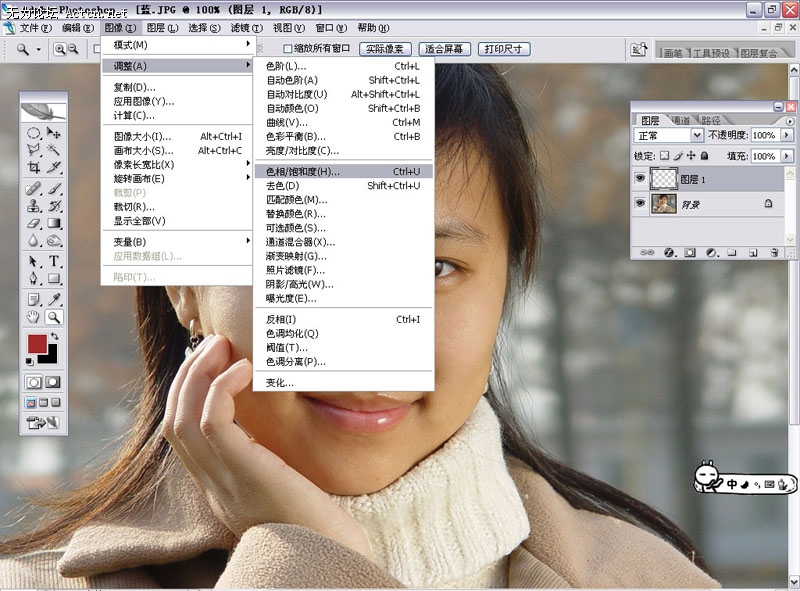Choose 色相/饱和度(H) from the menu
This screenshot has width=800, height=591.
coord(303,172)
